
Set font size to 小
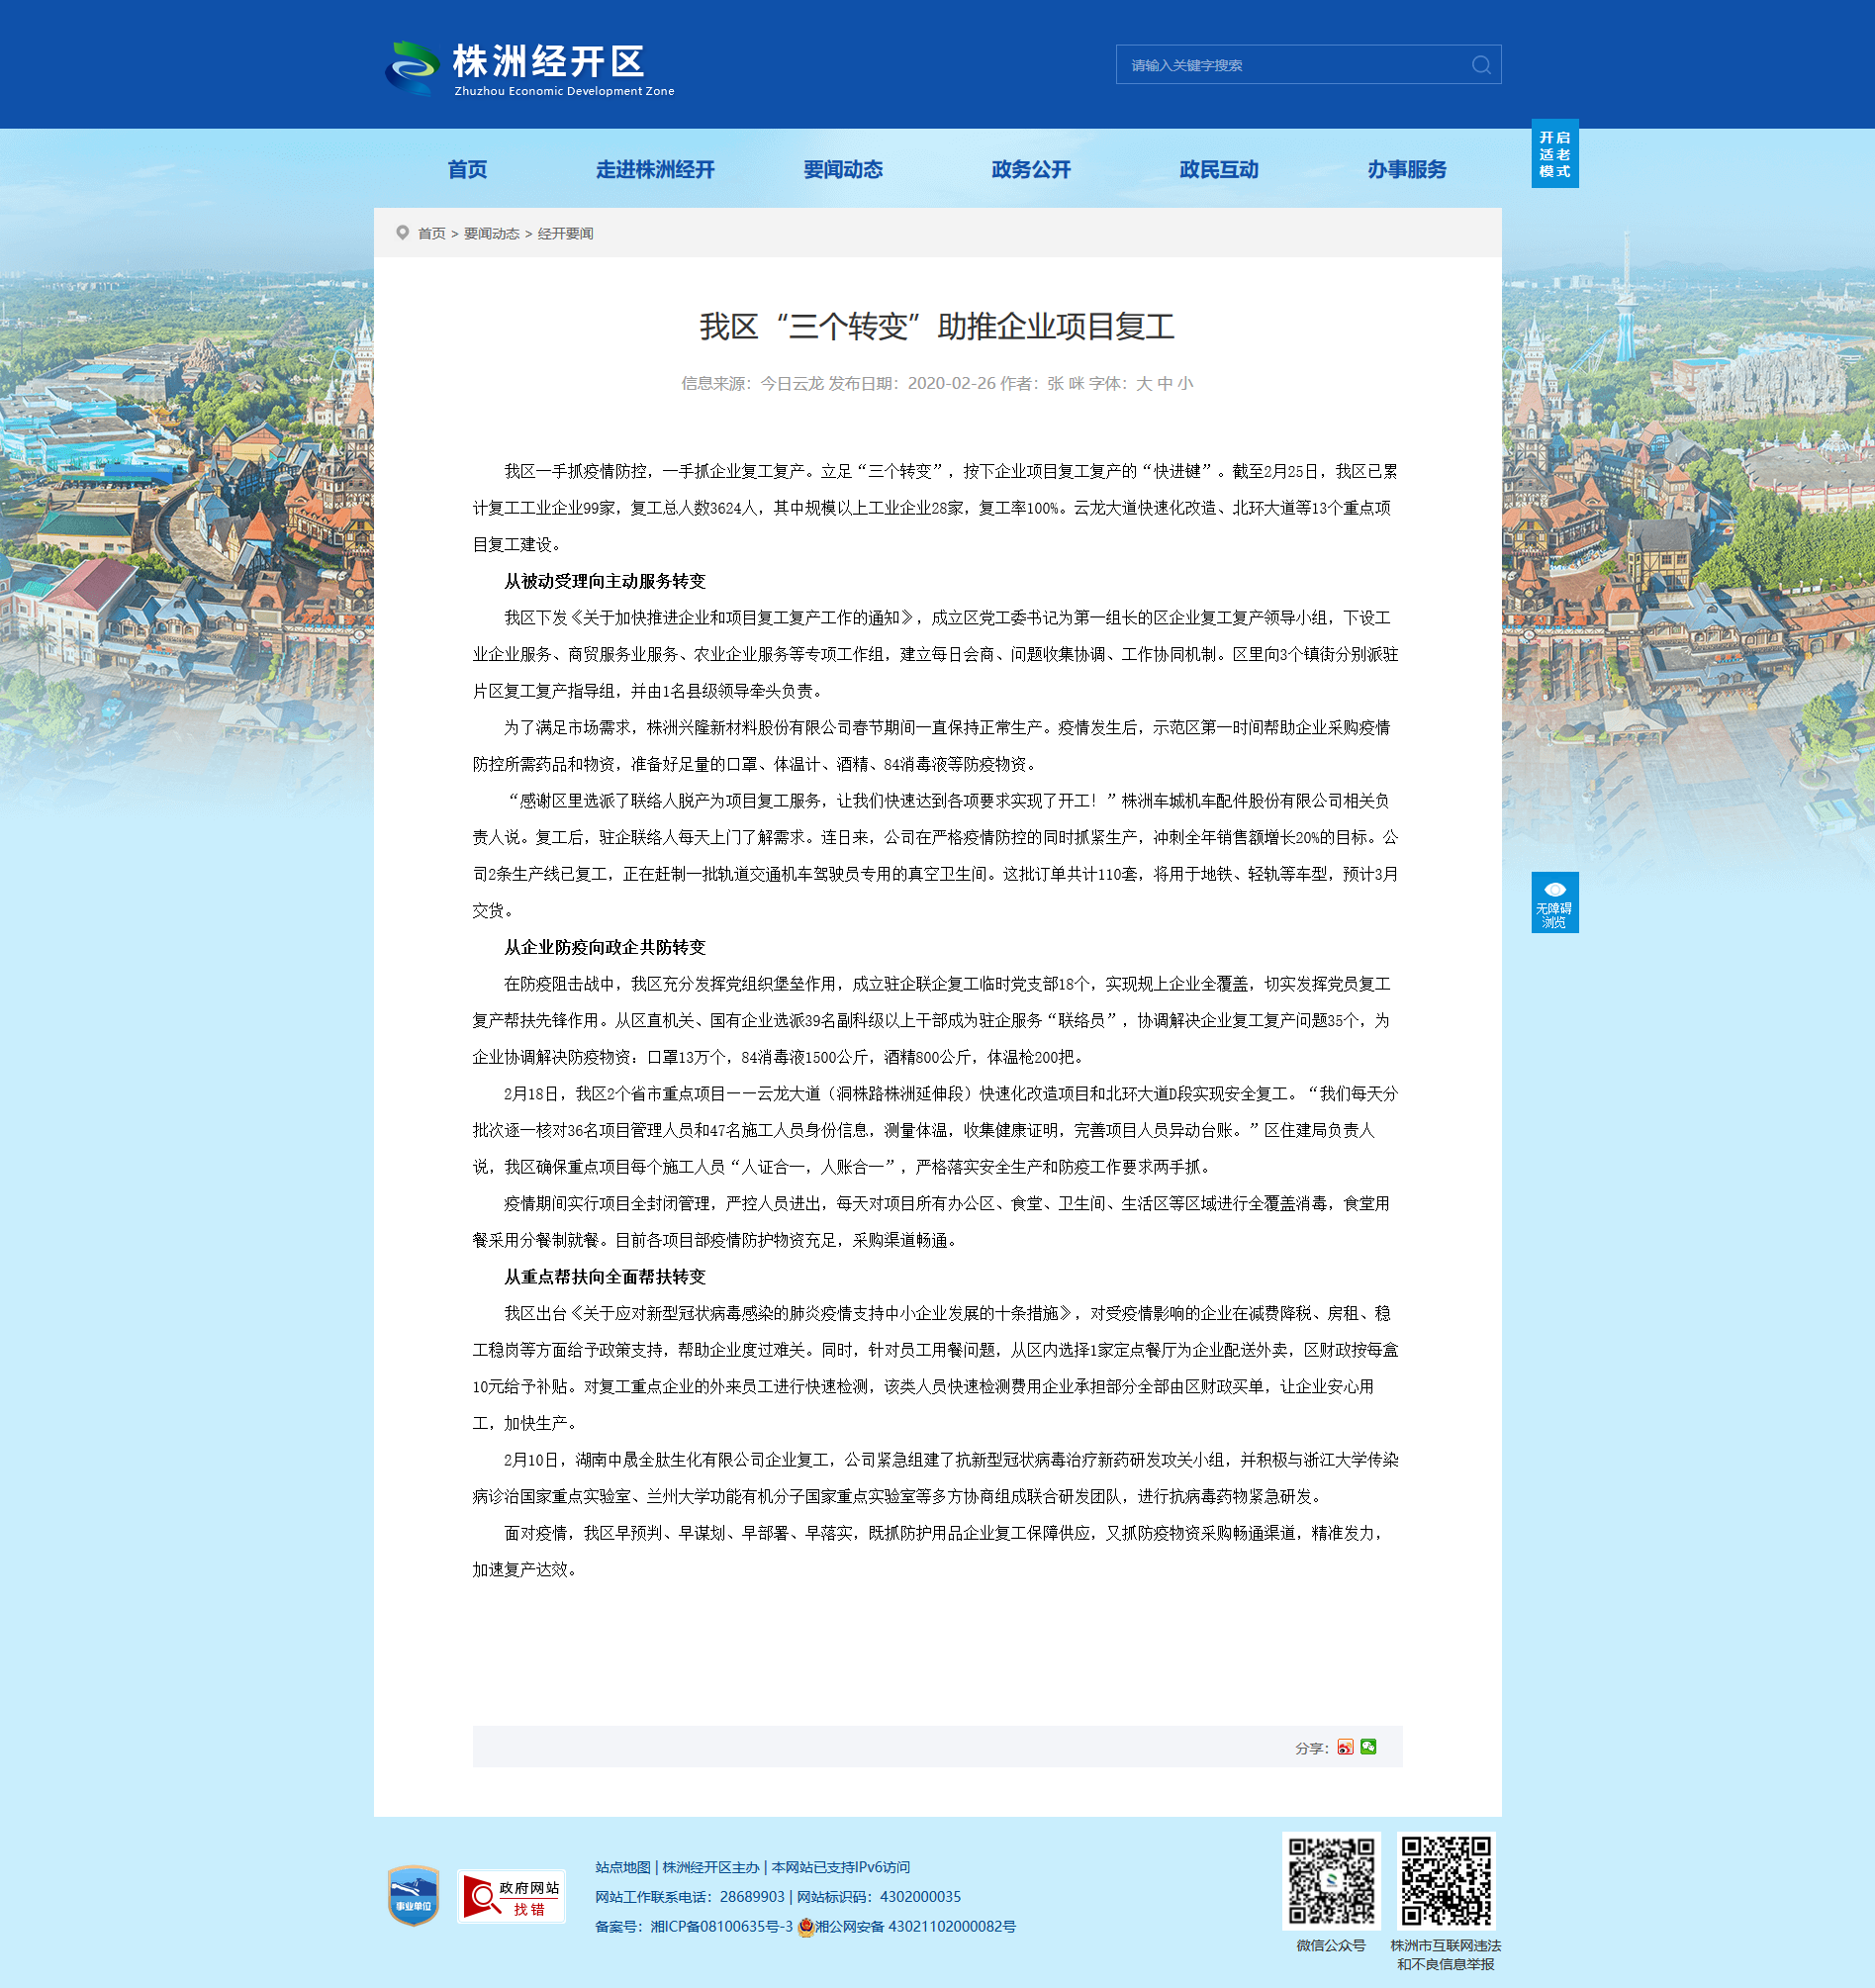(1185, 383)
